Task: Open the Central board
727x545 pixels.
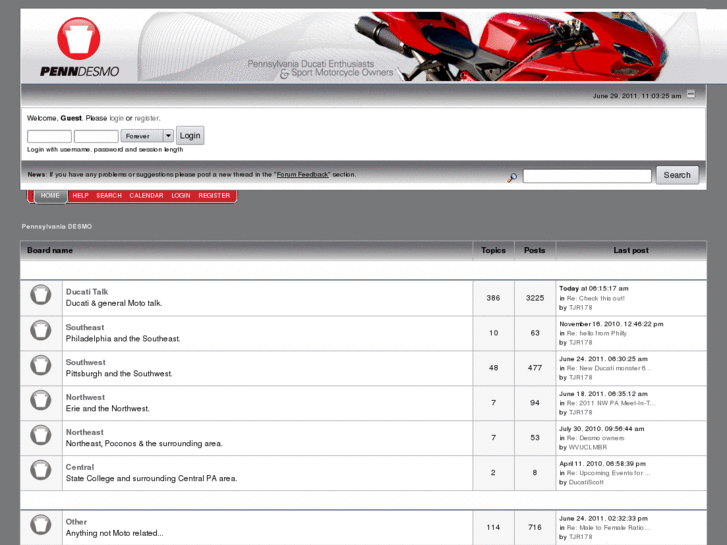Action: [80, 467]
